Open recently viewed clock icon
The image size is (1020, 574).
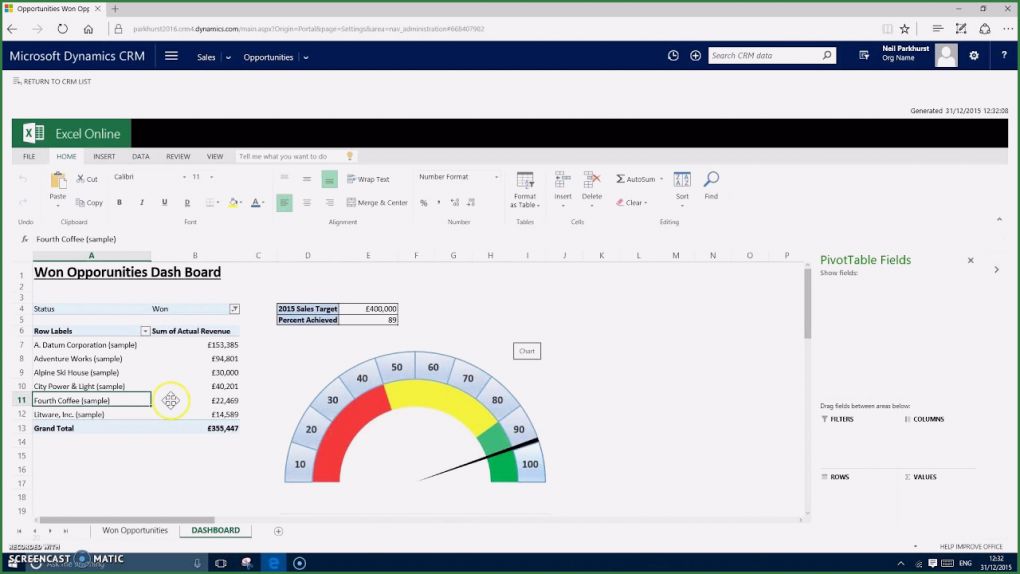(x=673, y=56)
